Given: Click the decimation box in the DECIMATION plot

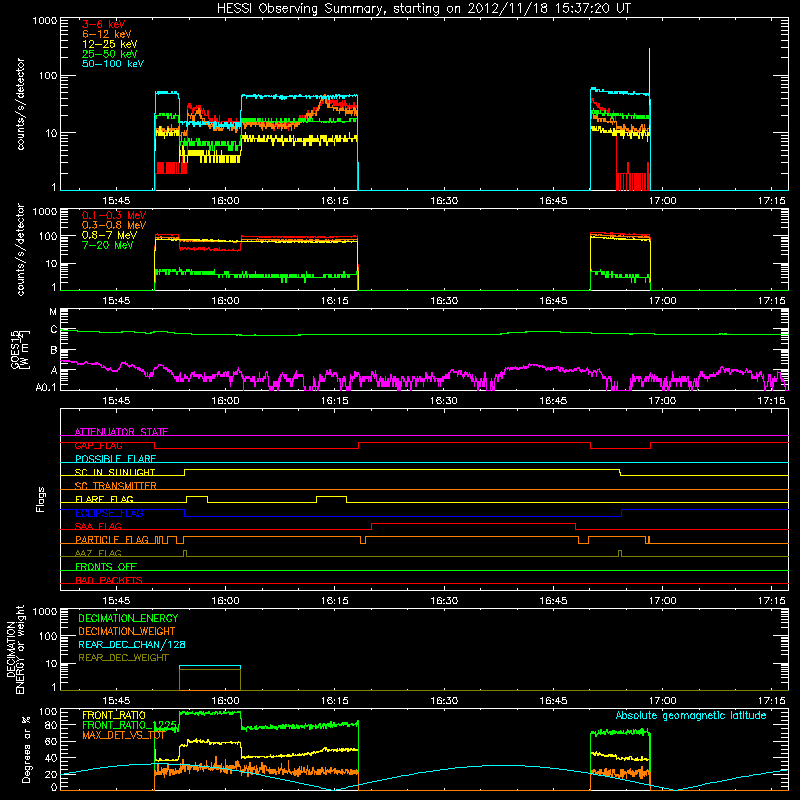Looking at the screenshot, I should click(210, 678).
